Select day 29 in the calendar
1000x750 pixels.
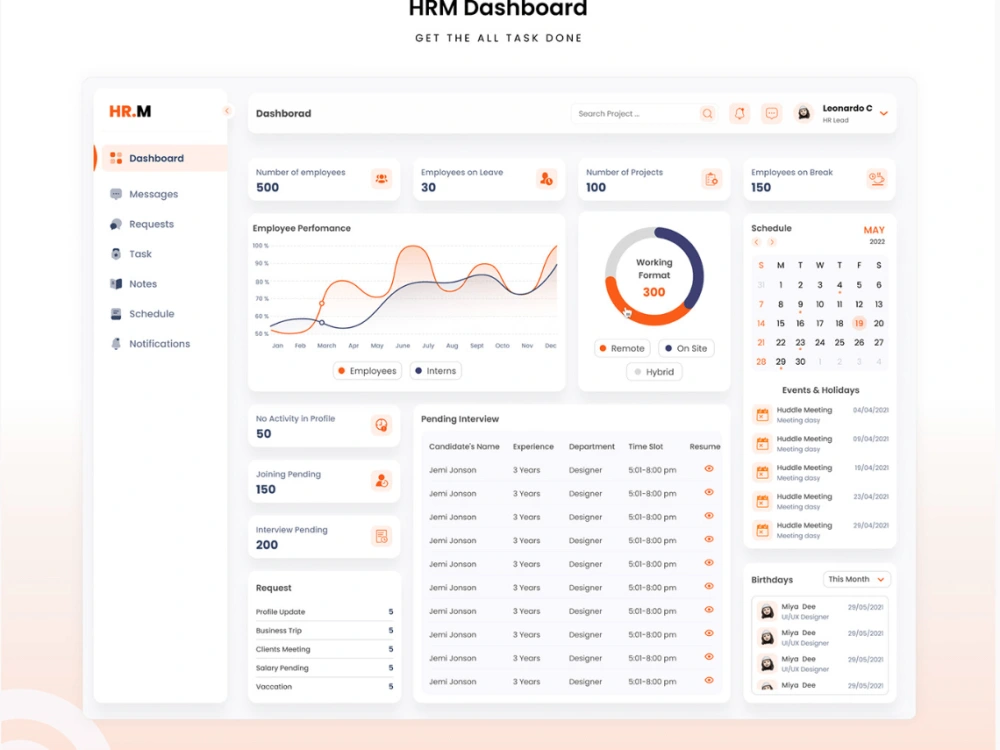(x=781, y=362)
